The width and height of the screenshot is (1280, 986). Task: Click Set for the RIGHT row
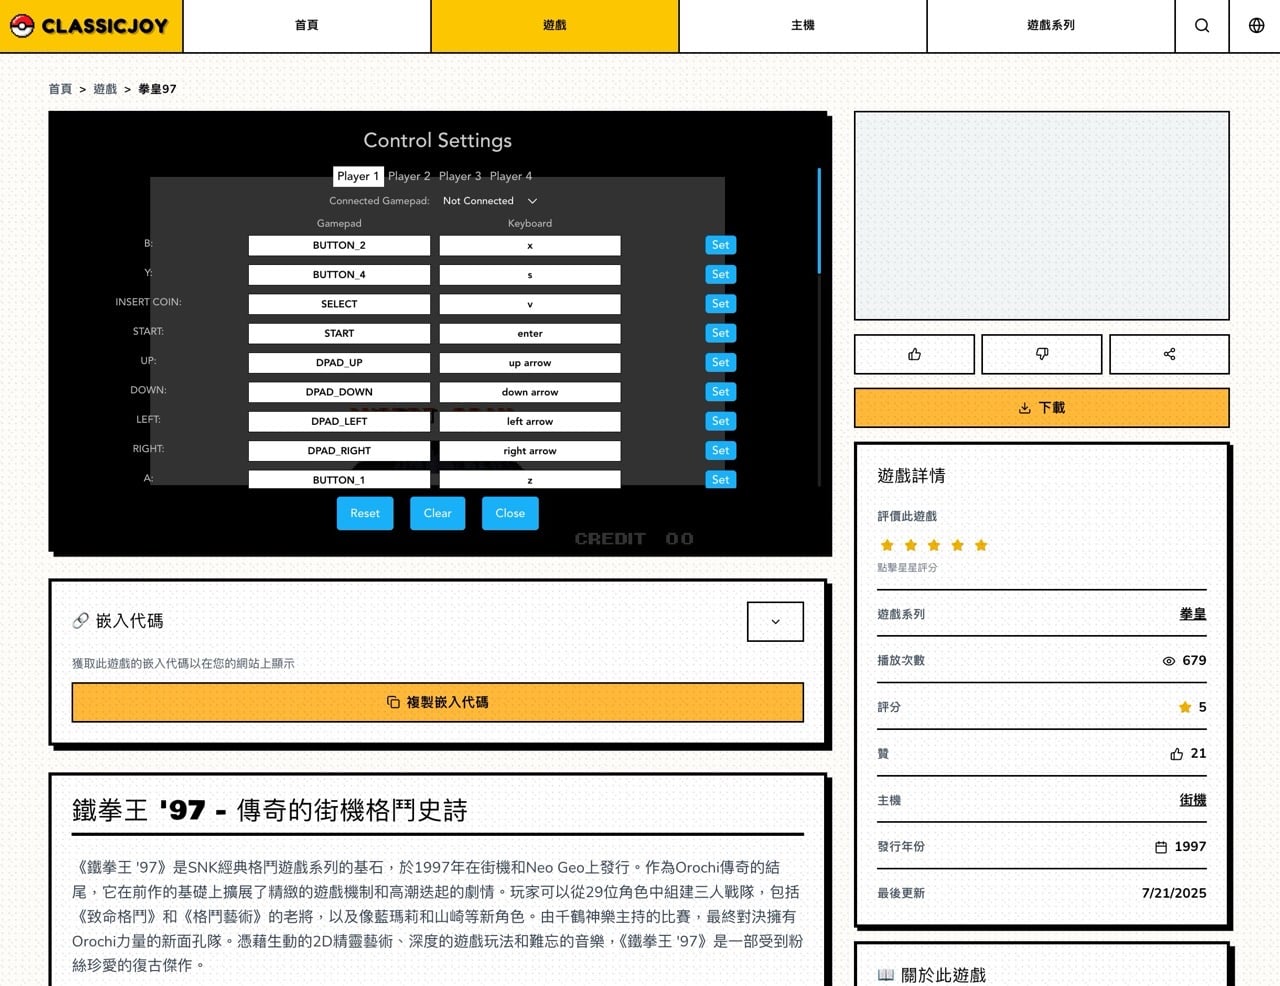point(720,450)
